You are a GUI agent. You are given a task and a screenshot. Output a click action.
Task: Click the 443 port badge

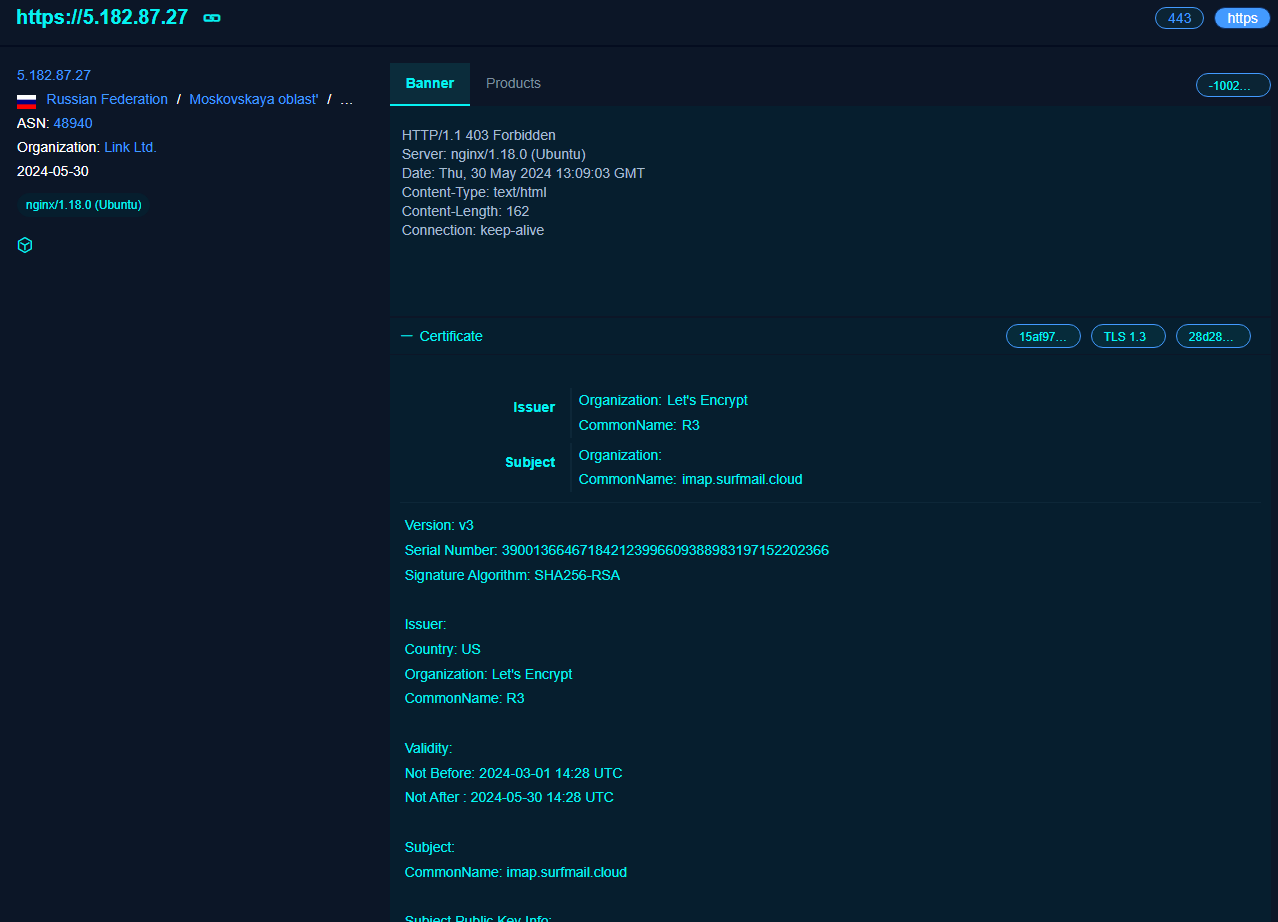click(x=1179, y=18)
